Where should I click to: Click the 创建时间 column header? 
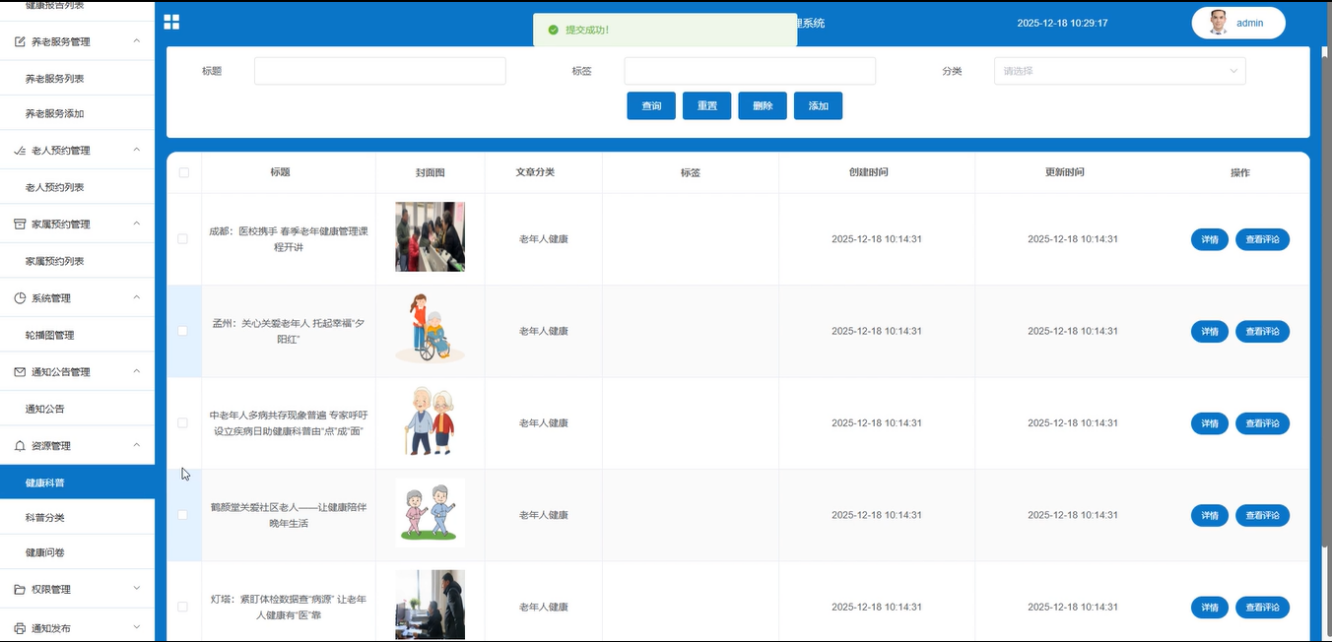[x=868, y=173]
